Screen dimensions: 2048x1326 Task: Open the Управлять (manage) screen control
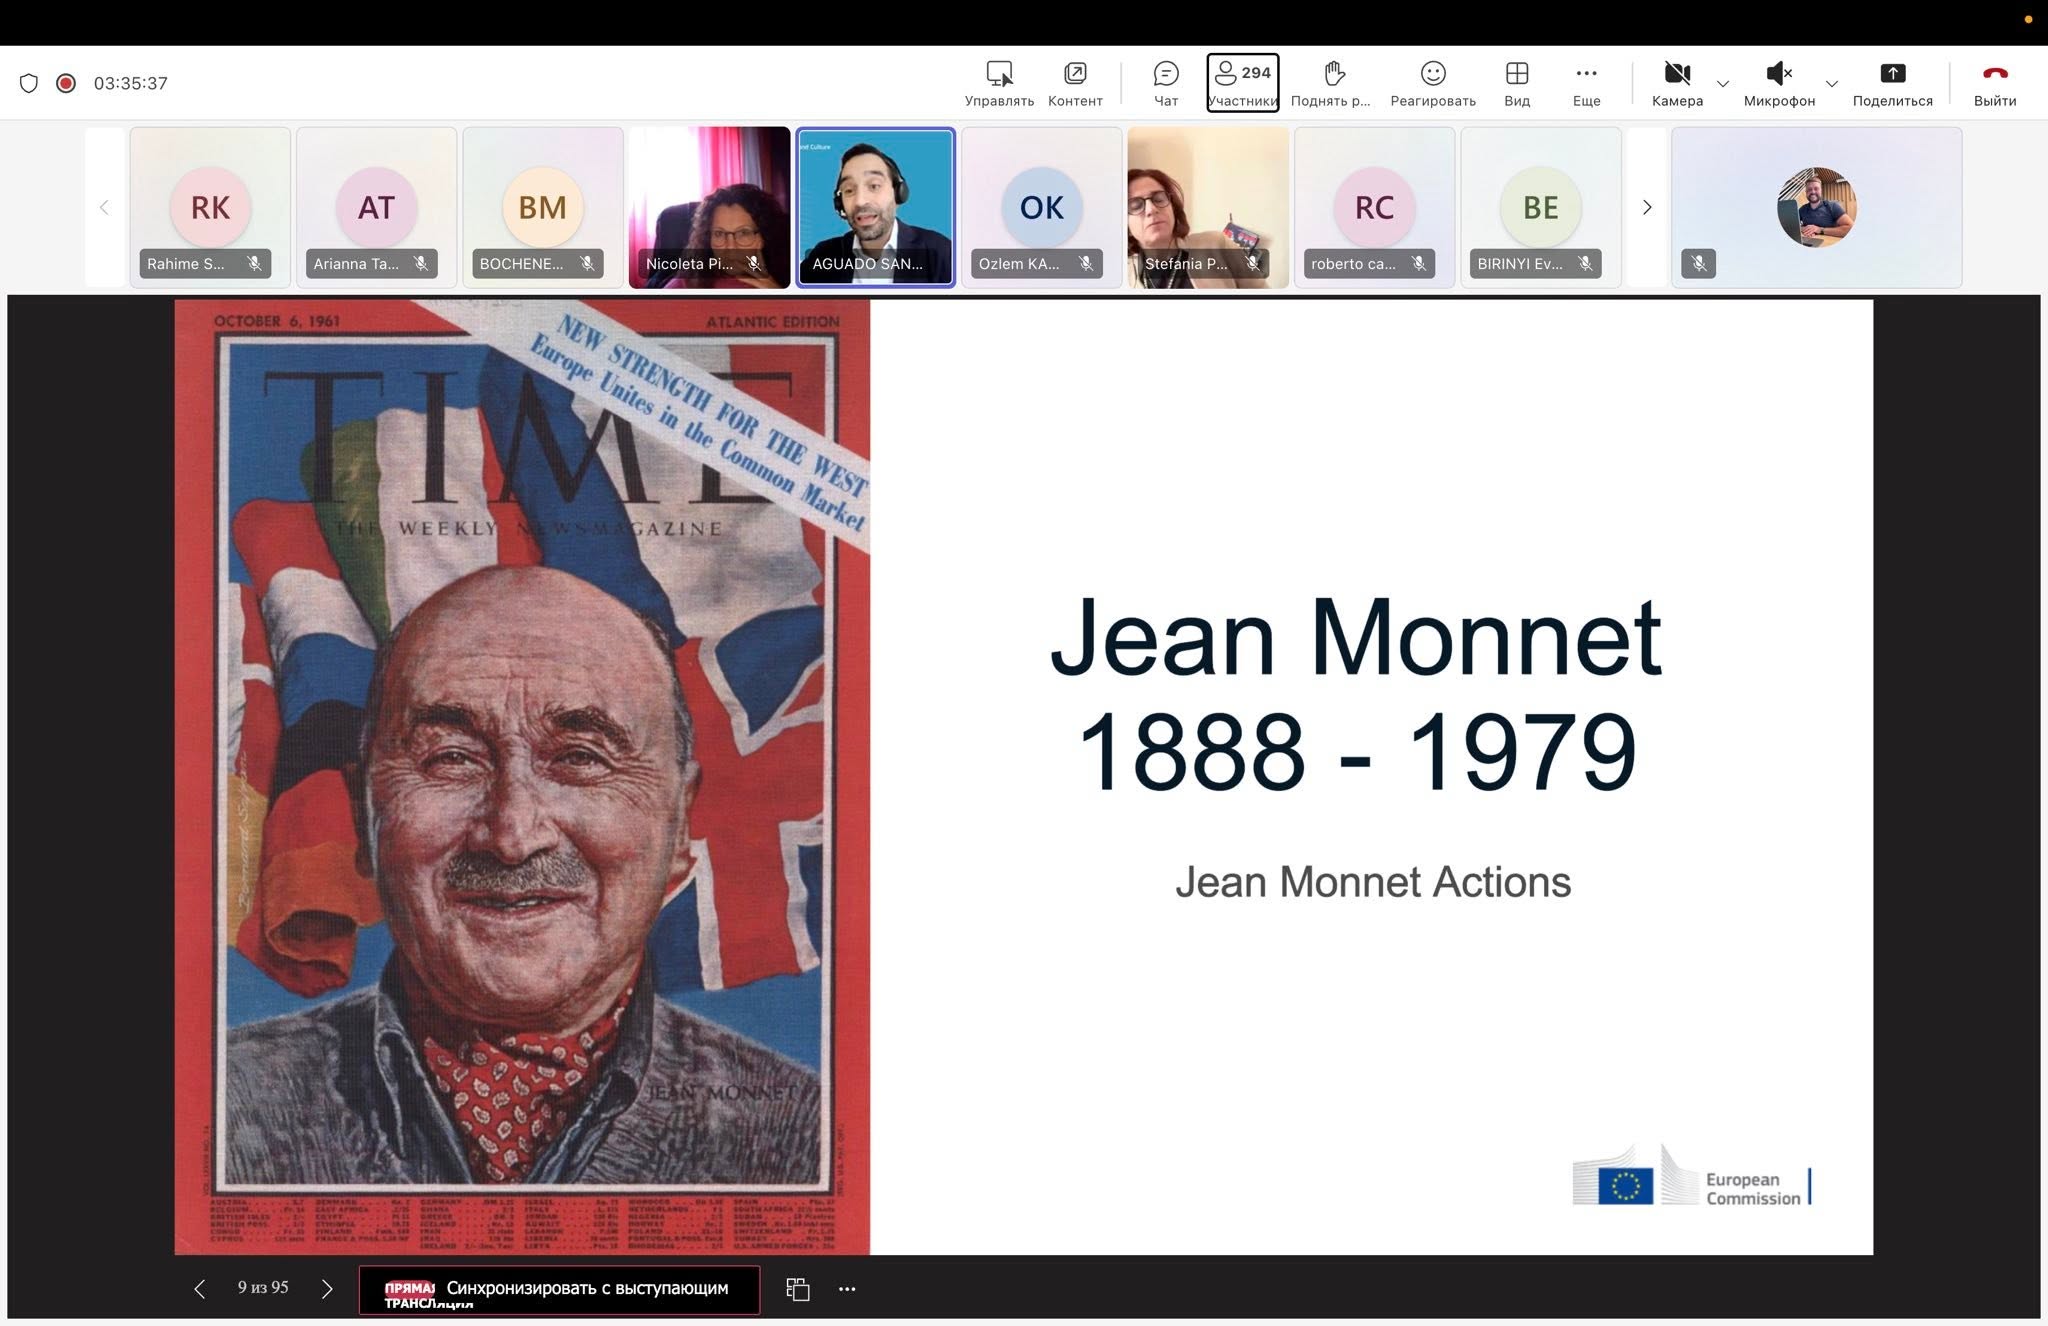tap(999, 83)
